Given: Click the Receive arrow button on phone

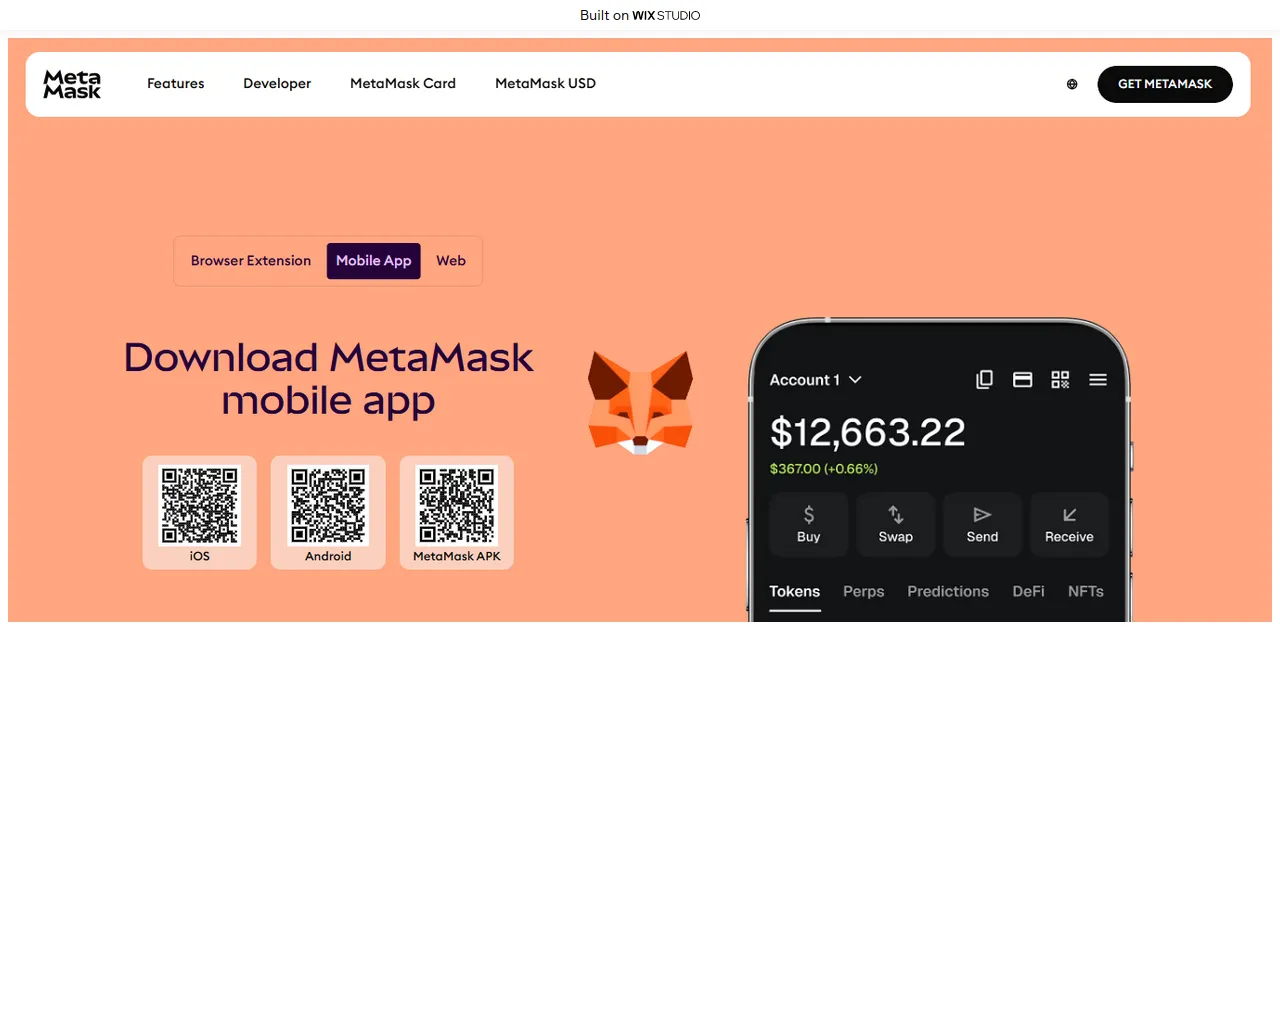Looking at the screenshot, I should point(1069,524).
